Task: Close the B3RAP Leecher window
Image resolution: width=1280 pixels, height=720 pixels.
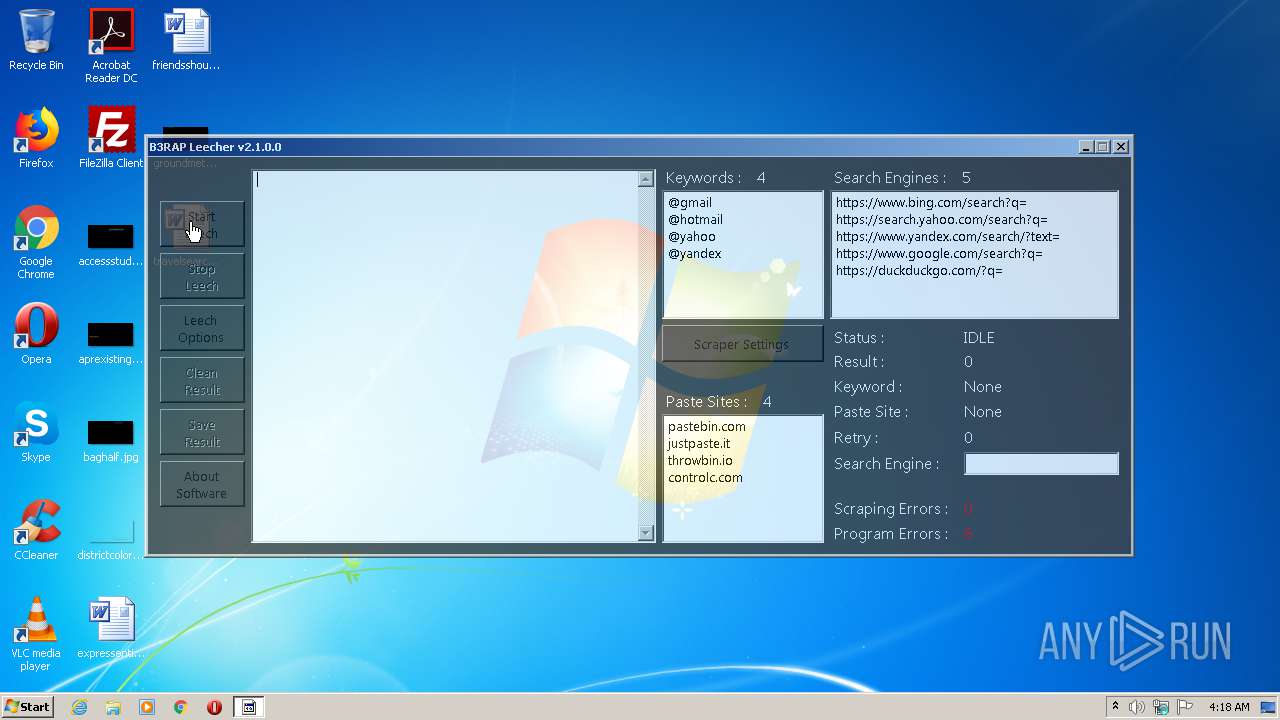Action: [1121, 147]
